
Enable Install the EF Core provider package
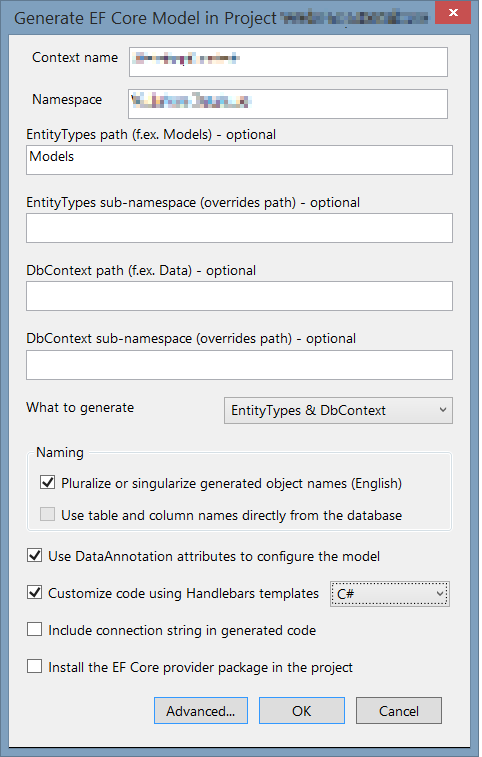(34, 666)
